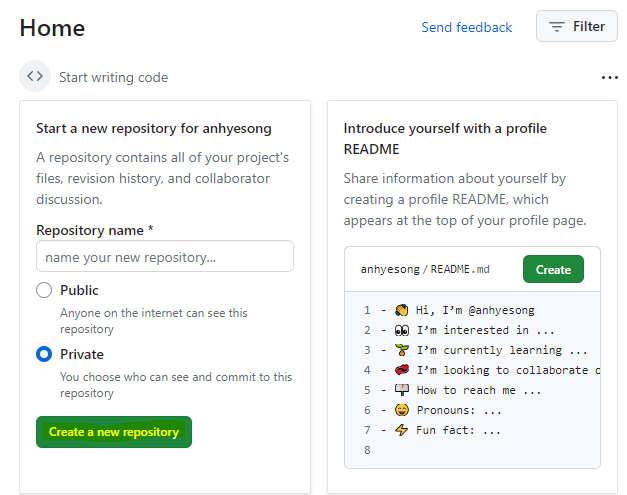Click the code brackets icon
627x495 pixels.
[x=35, y=77]
